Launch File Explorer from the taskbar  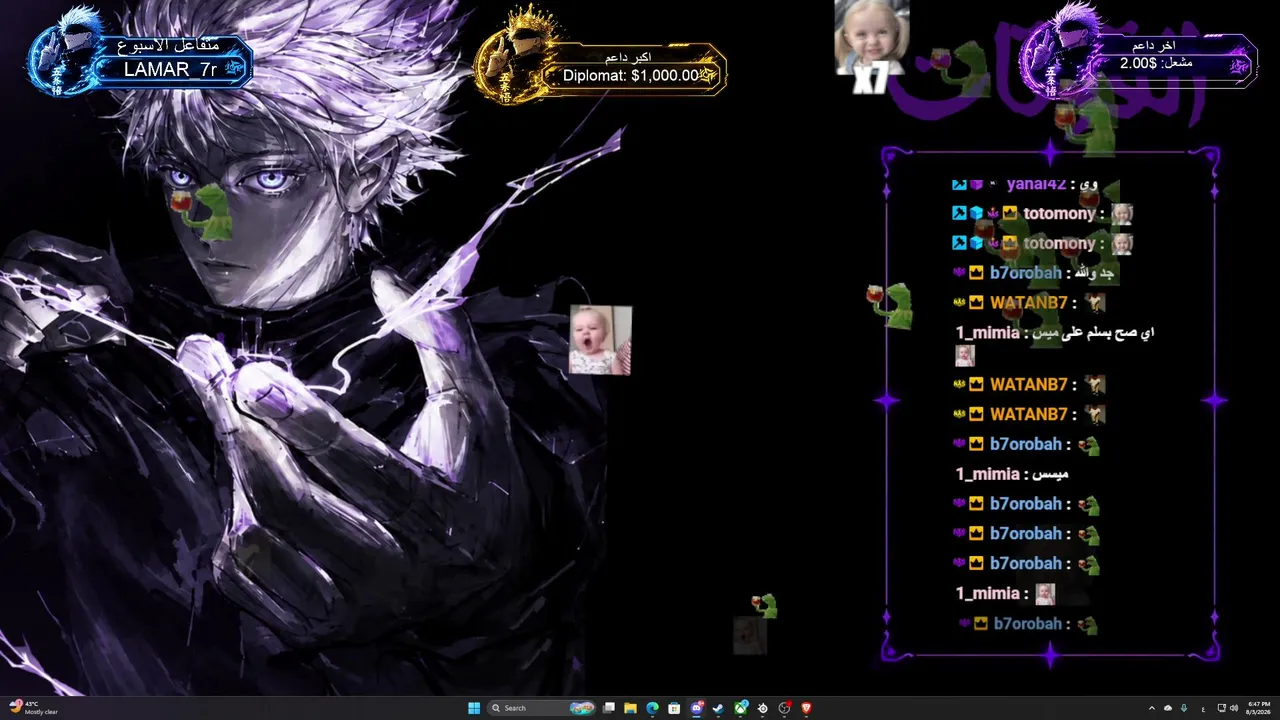tap(630, 708)
